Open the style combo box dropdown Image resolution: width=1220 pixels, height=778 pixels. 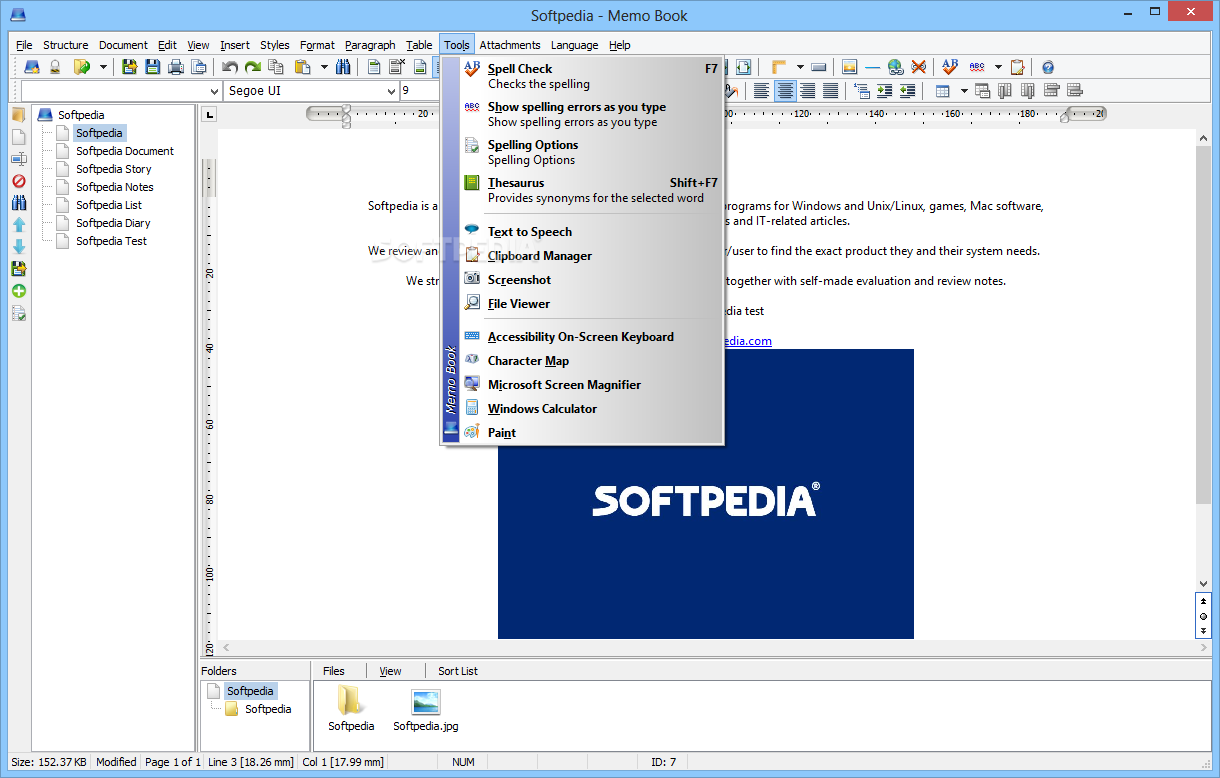pos(214,91)
